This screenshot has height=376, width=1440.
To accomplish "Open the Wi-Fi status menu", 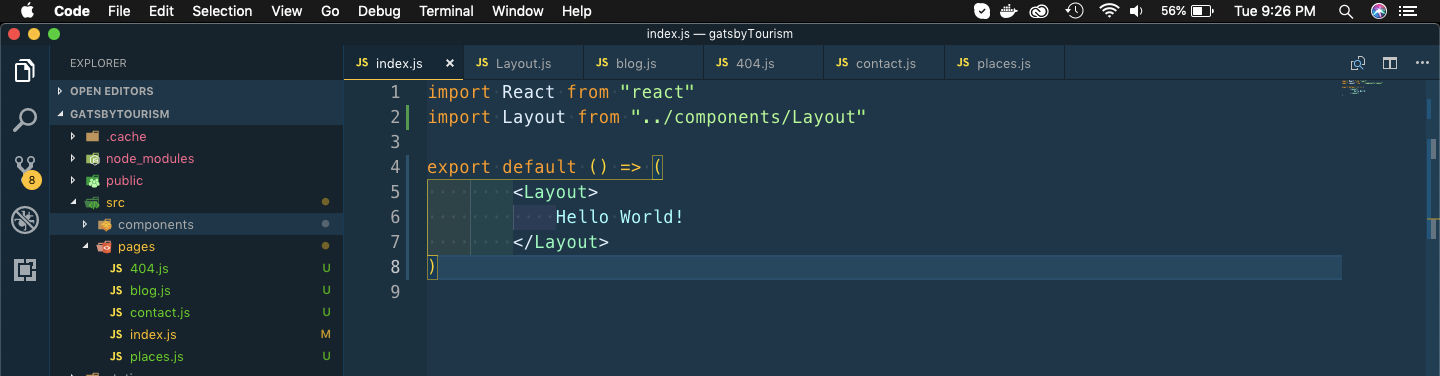I will click(1108, 11).
